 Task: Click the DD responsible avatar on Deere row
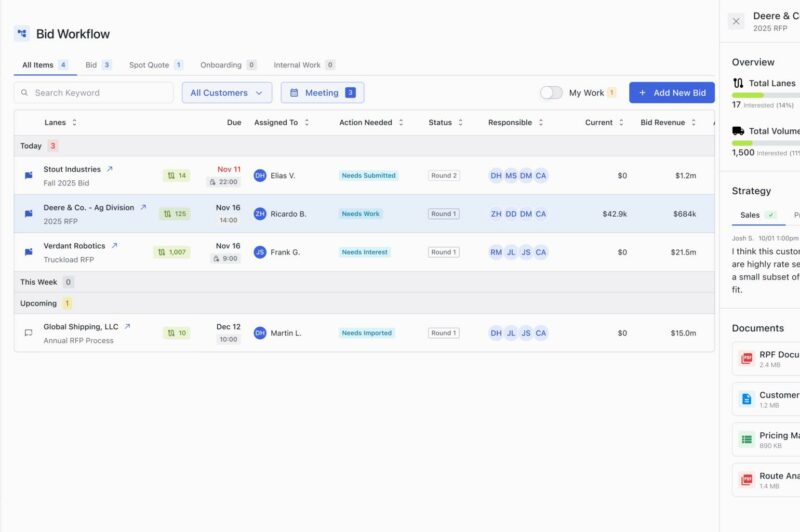pos(511,214)
